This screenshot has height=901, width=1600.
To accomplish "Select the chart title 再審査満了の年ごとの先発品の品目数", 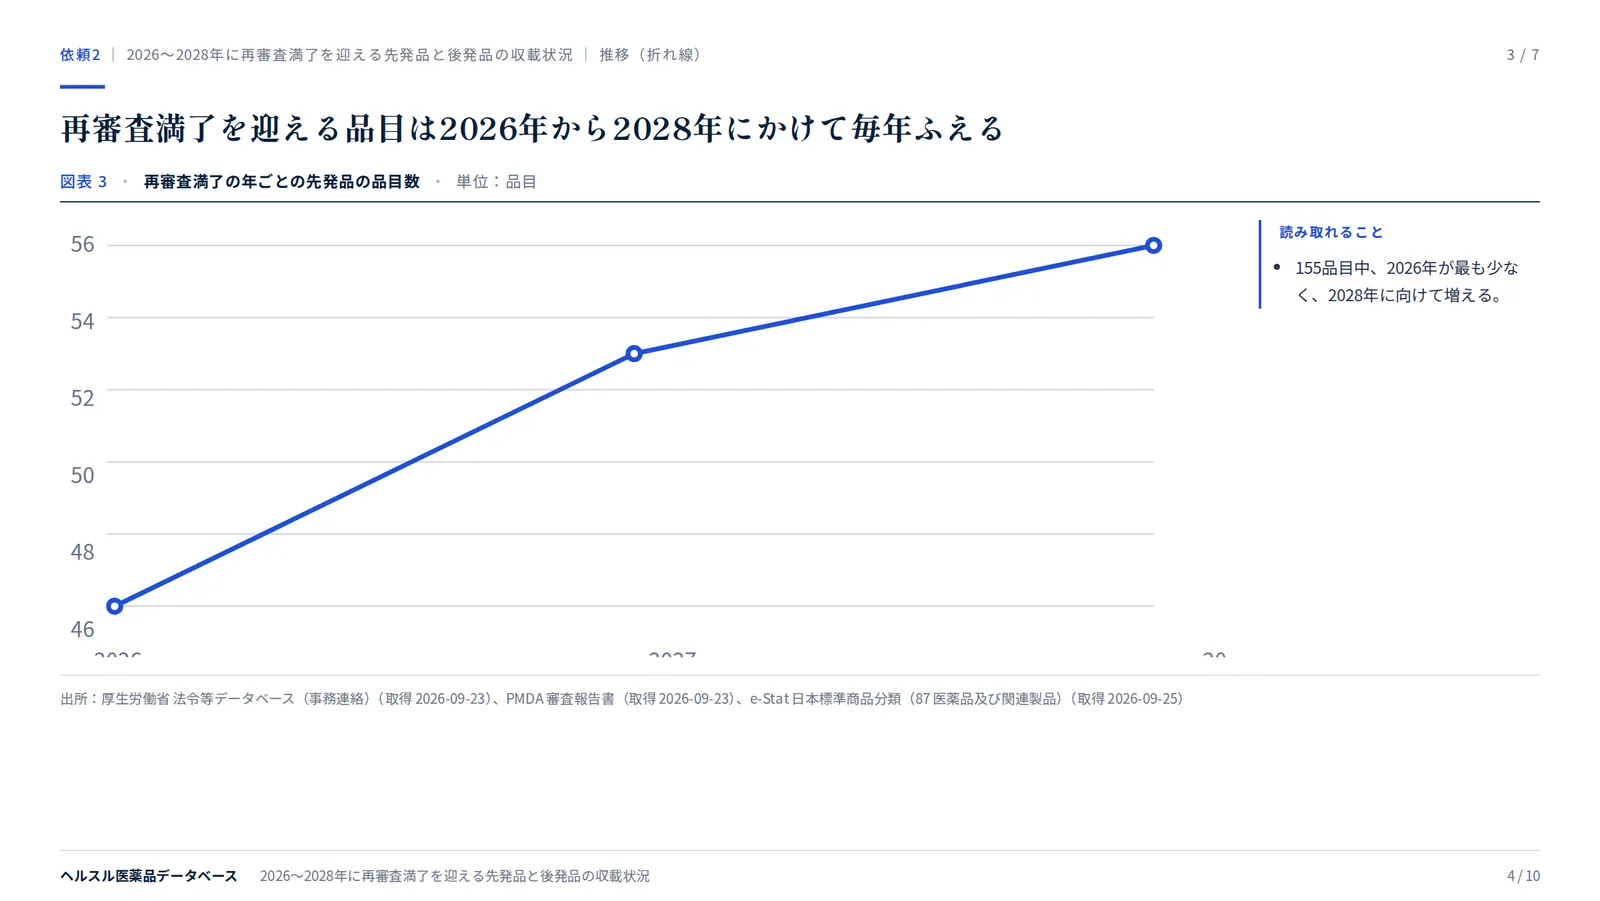I will [x=281, y=181].
